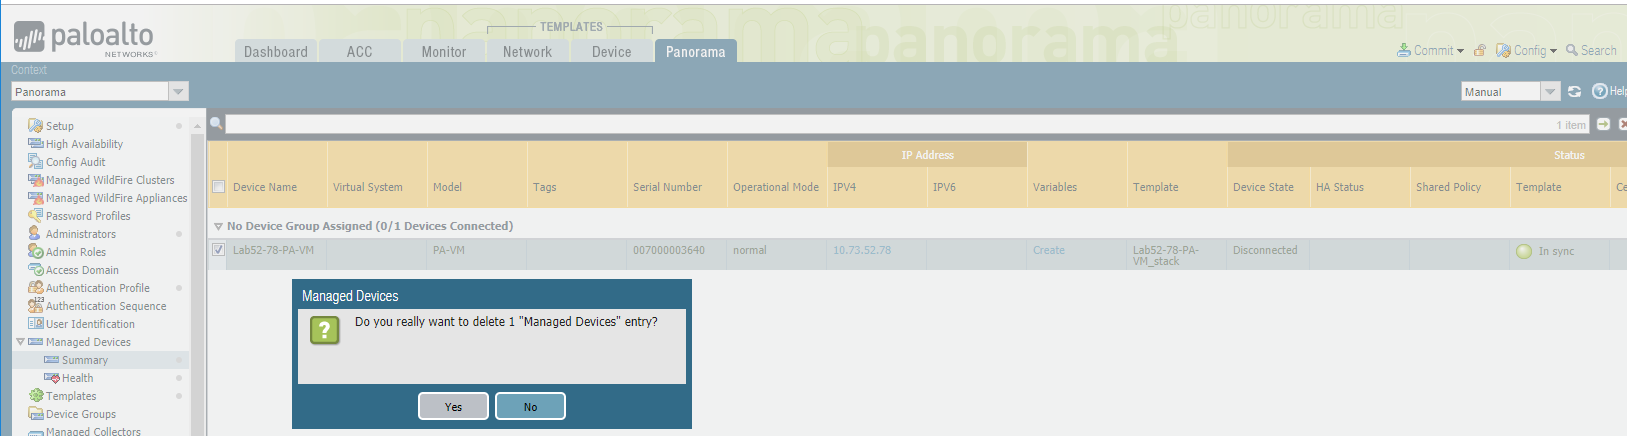Click the filter bar magnifier icon
1627x436 pixels.
point(216,124)
